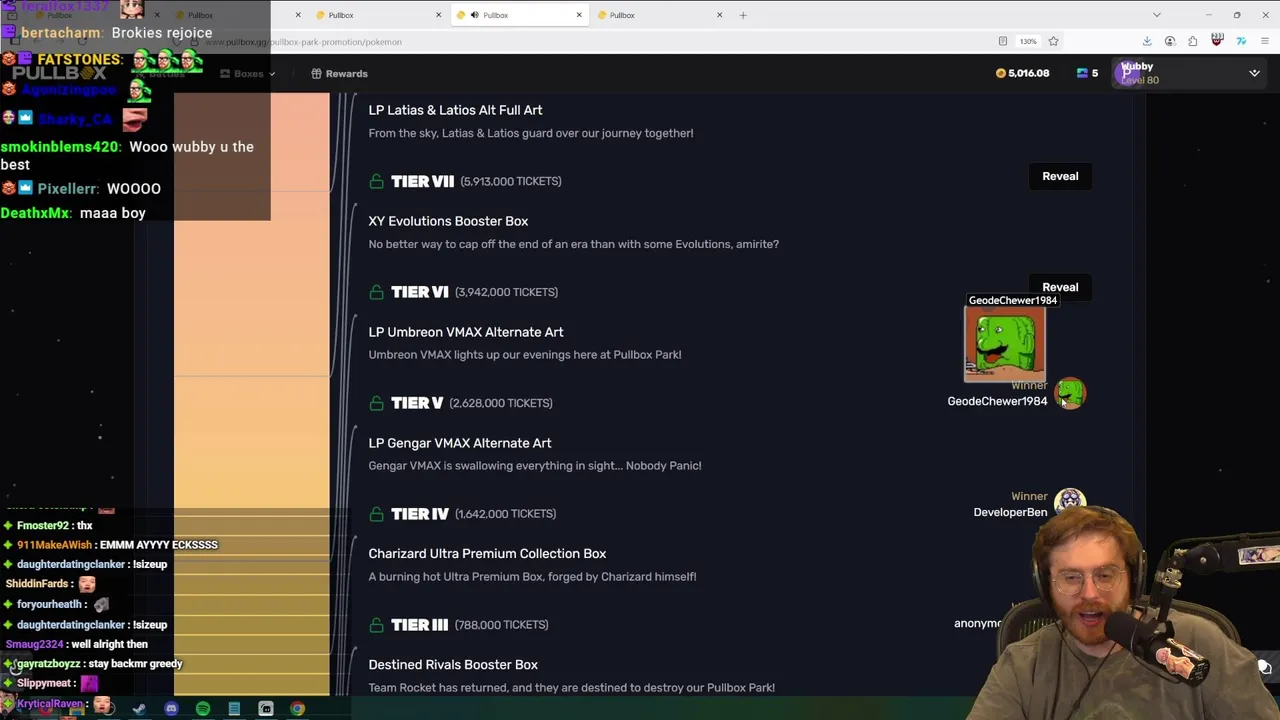Open the browser downloads panel
1280x720 pixels.
[1147, 41]
